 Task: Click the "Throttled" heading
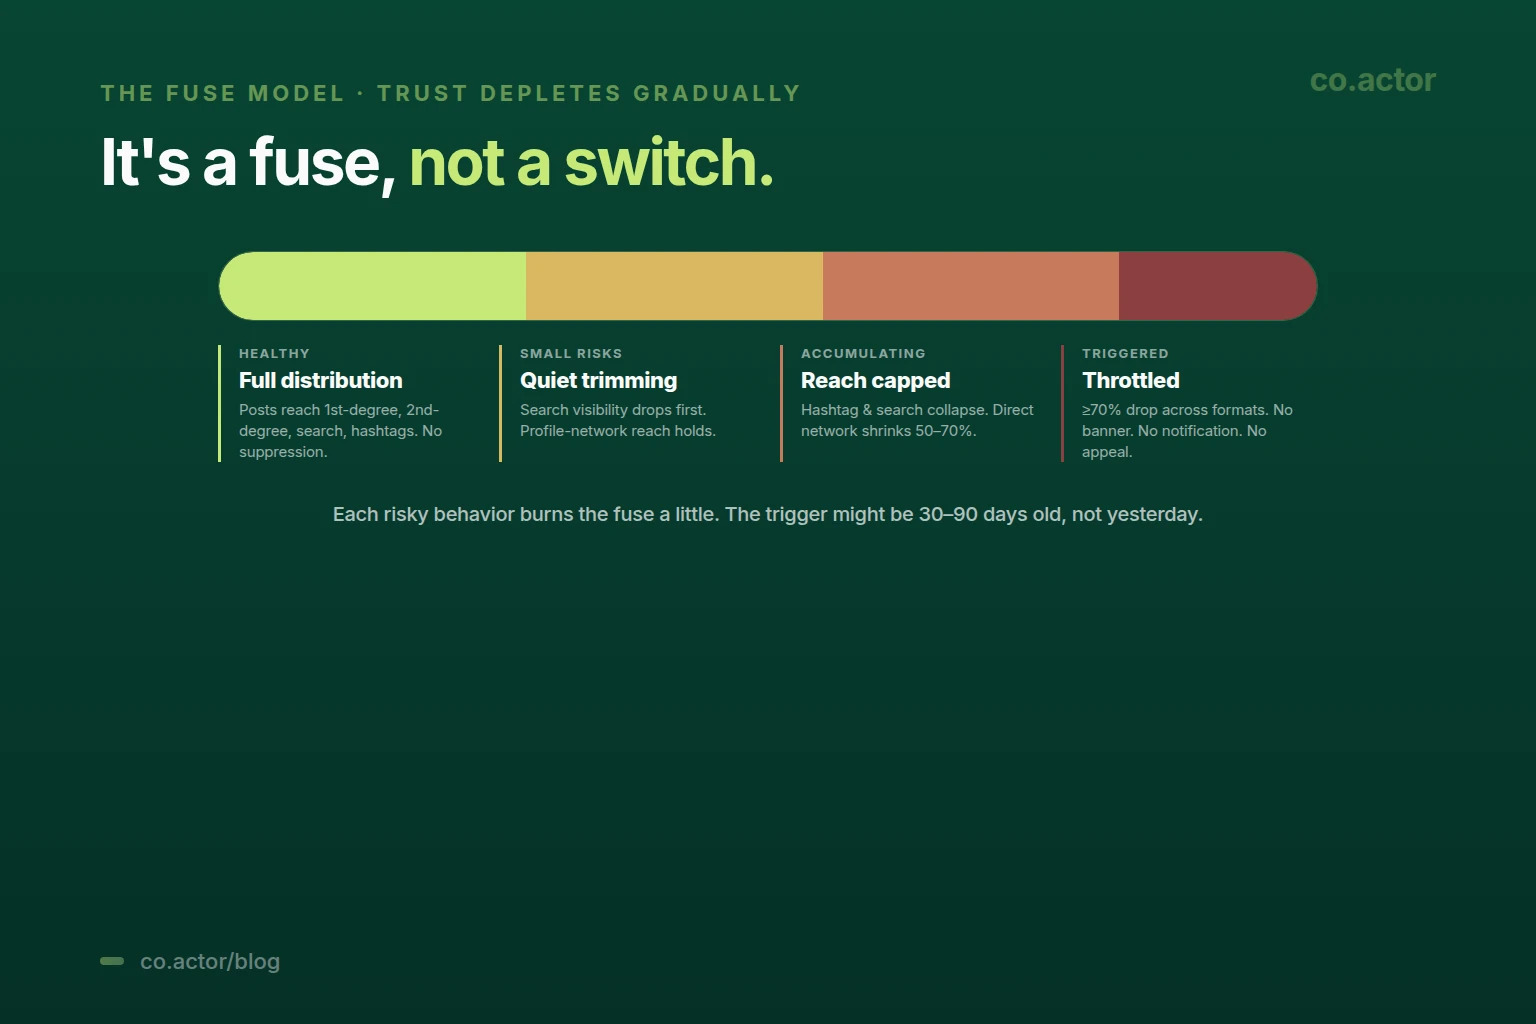[x=1131, y=380]
